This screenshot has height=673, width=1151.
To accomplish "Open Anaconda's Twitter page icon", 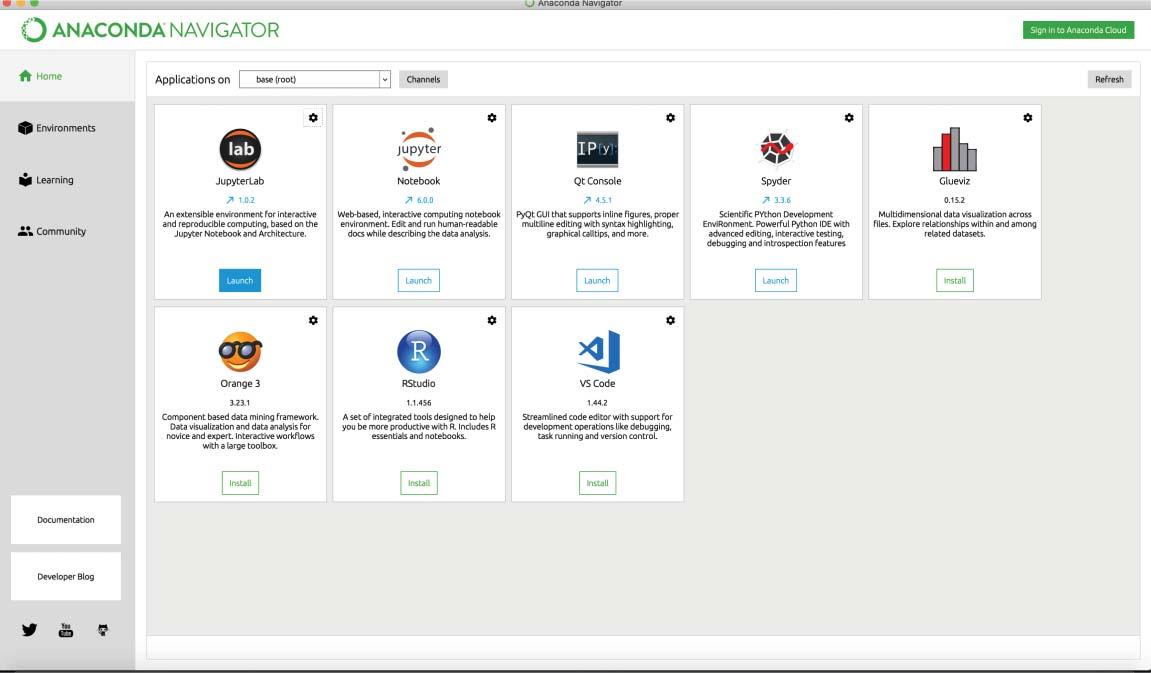I will [29, 630].
